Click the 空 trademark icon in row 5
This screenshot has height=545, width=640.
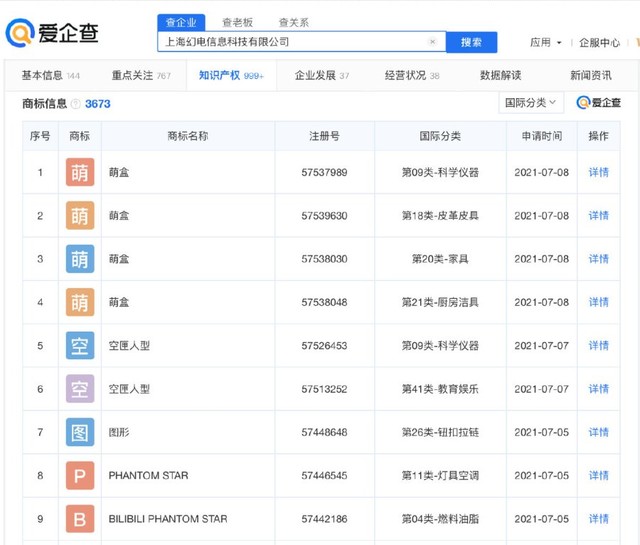point(80,346)
